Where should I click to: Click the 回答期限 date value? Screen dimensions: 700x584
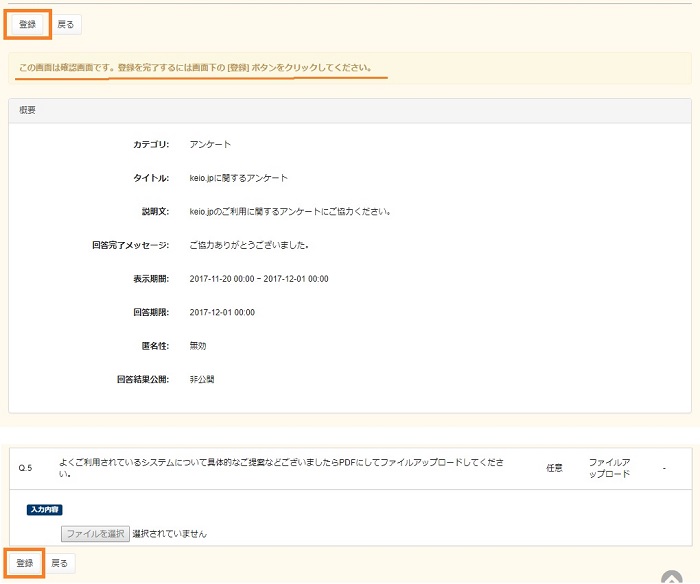[222, 312]
